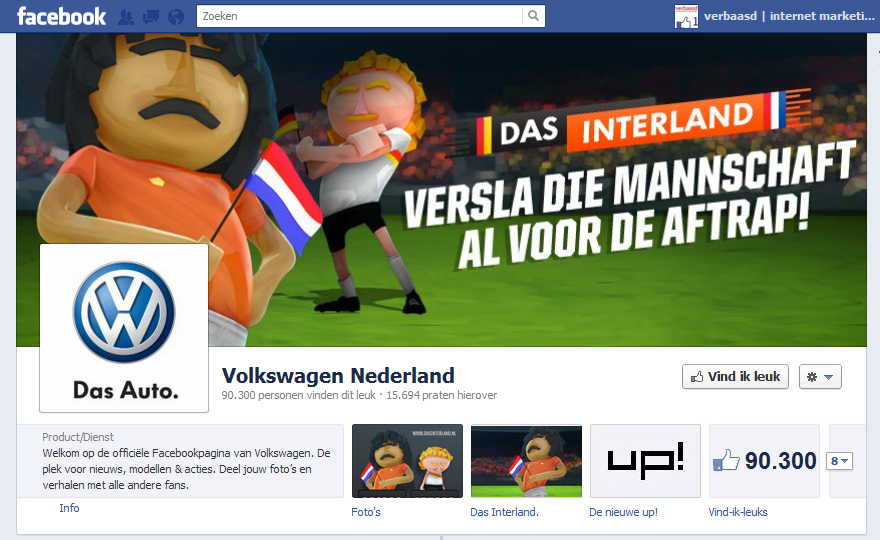Open the friend requests icon

[x=126, y=17]
